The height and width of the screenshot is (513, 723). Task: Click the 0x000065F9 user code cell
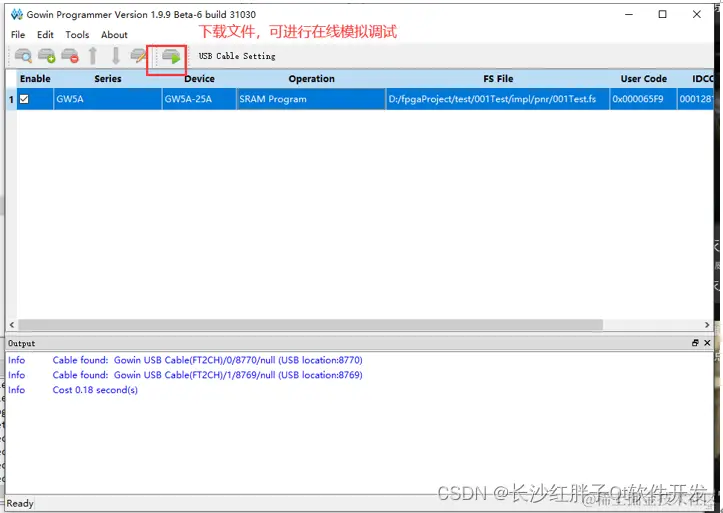click(643, 99)
